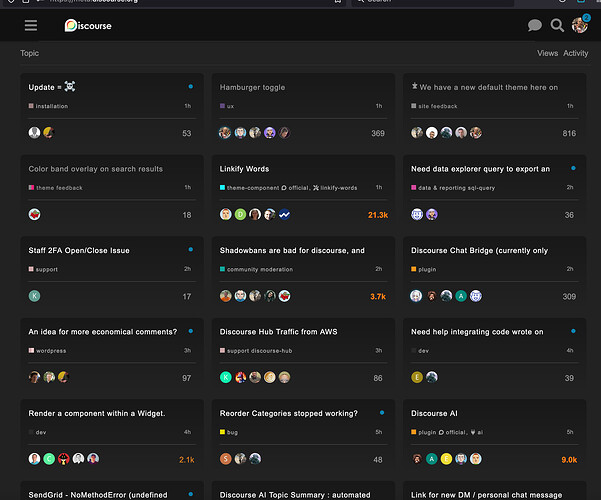
Task: Open 'Reorder Categories stopped working?' topic
Action: coord(289,414)
